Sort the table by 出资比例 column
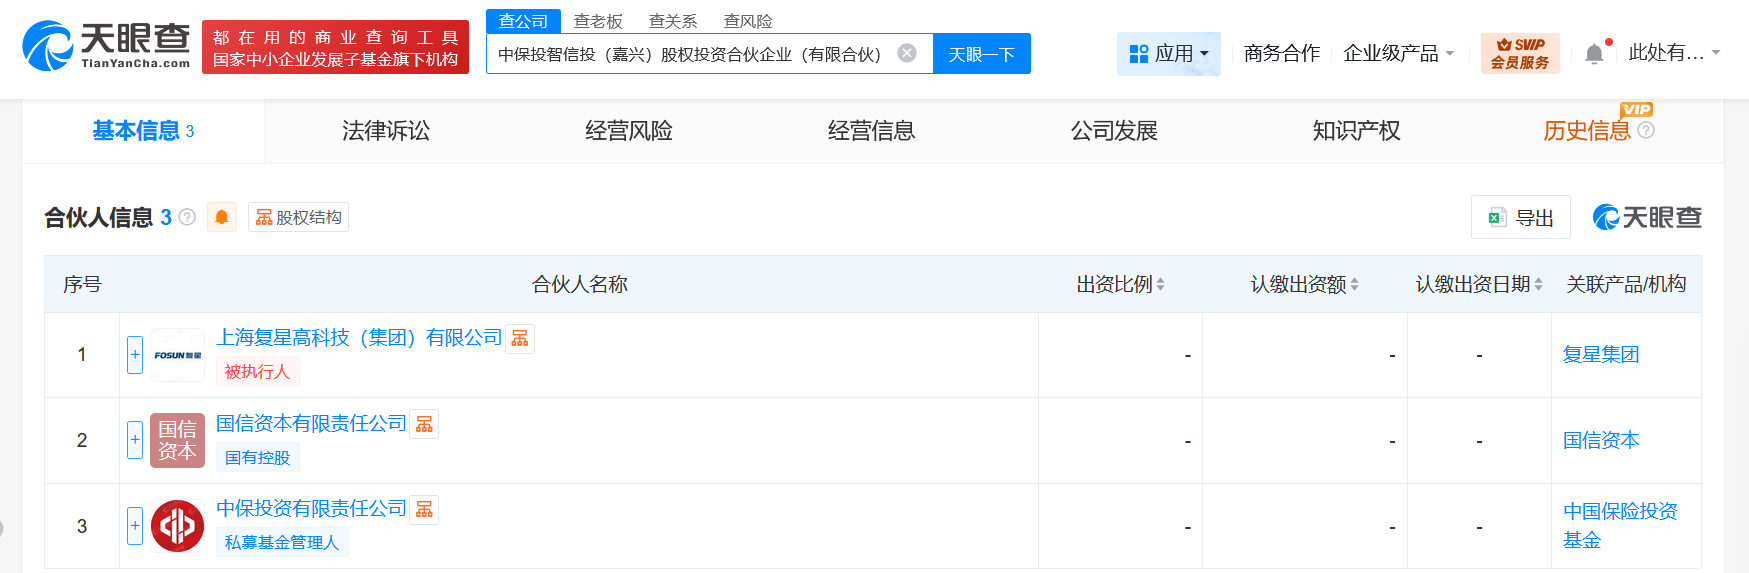Screen dimensions: 1749x573 tap(1120, 285)
